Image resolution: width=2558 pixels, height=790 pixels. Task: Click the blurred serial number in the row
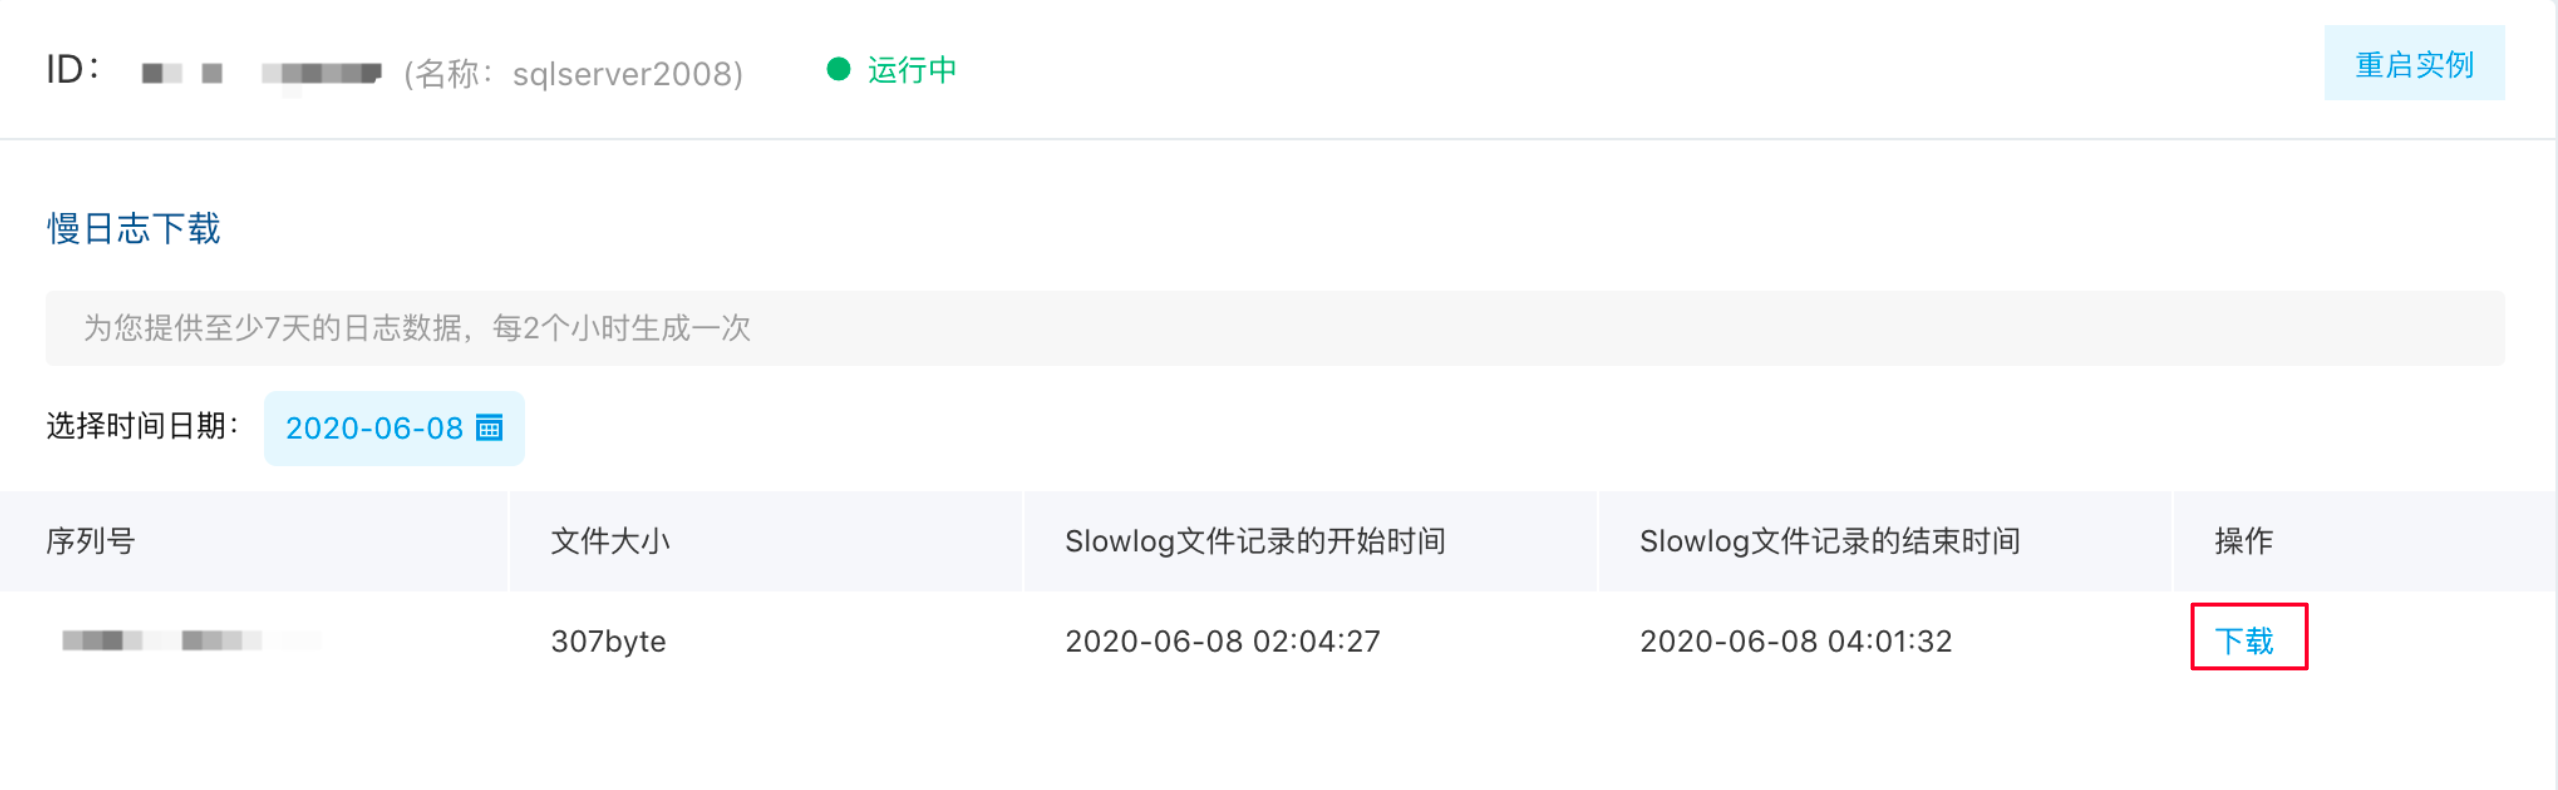[190, 640]
